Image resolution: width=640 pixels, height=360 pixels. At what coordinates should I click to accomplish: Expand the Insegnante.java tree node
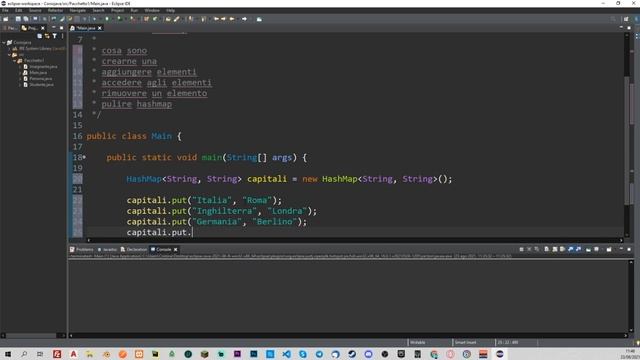(20, 67)
